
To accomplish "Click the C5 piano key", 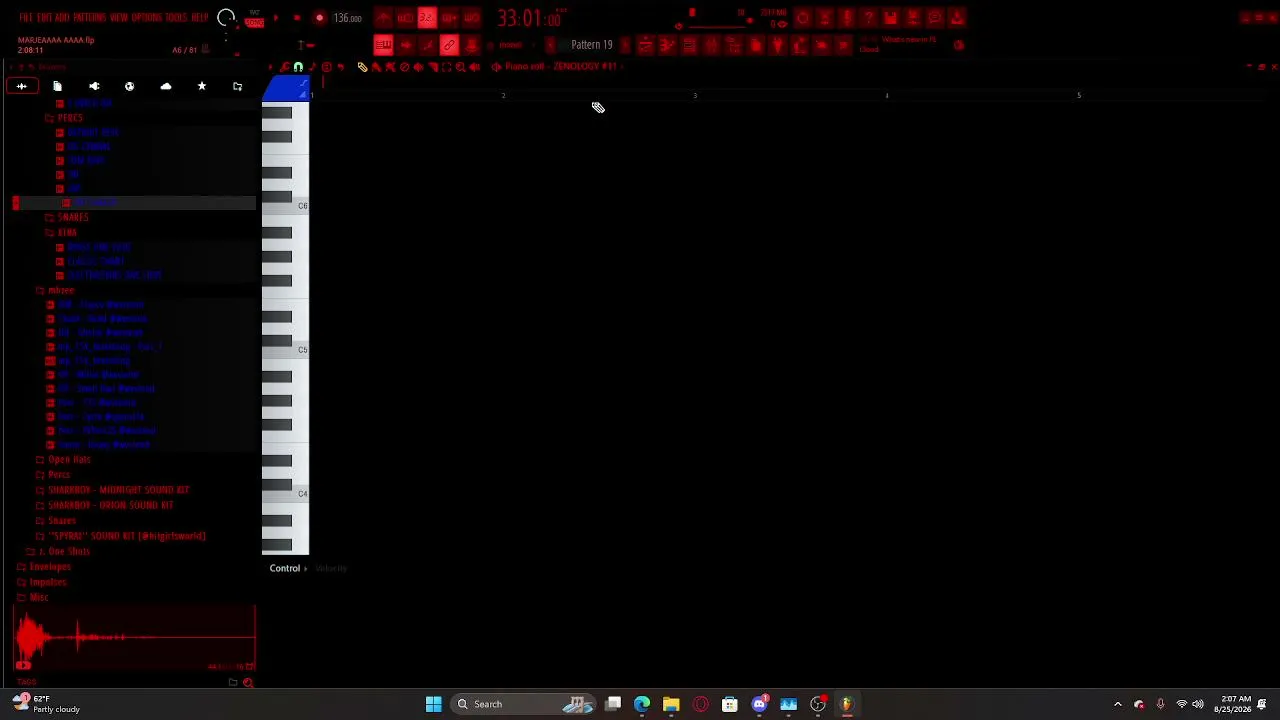I will pyautogui.click(x=286, y=350).
